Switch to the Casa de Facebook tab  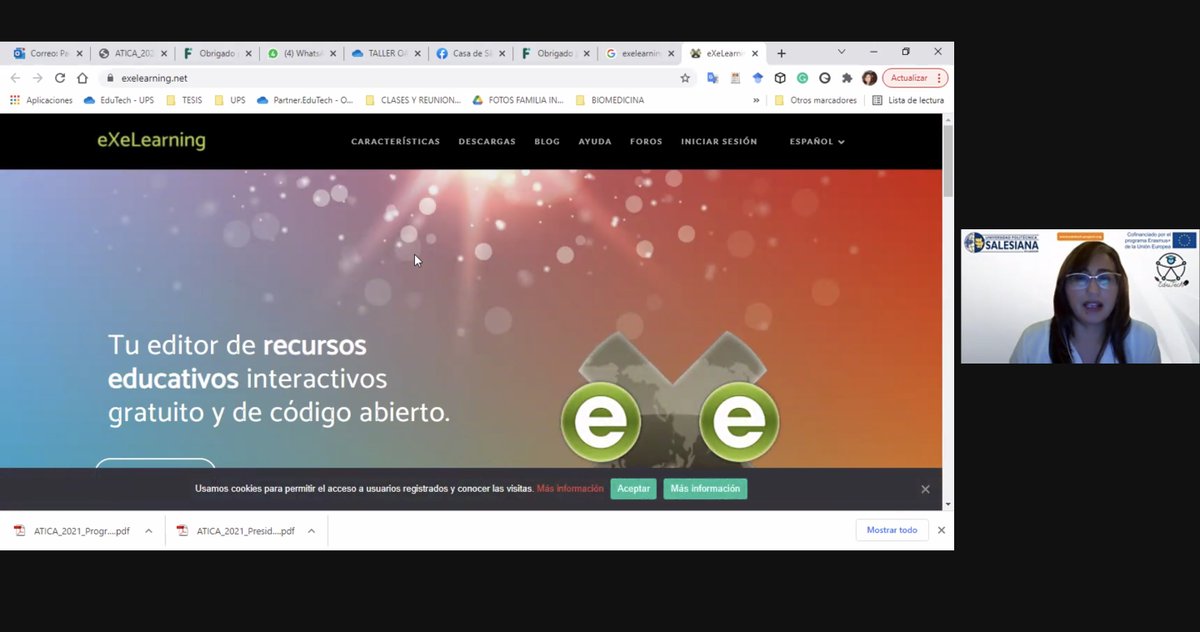point(473,53)
